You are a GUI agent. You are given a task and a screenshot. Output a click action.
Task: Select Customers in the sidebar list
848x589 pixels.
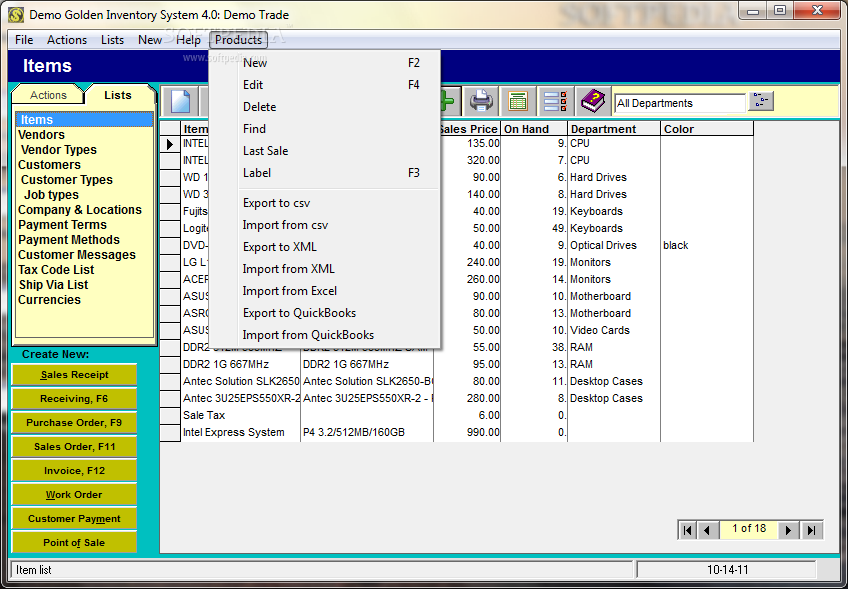point(49,165)
